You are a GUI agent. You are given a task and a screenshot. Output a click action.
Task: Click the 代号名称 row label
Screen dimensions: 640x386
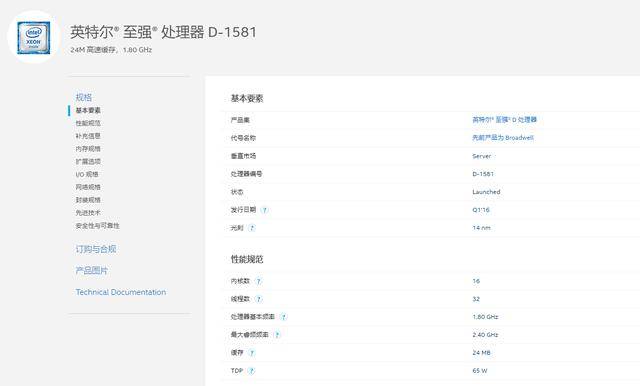[x=243, y=138]
